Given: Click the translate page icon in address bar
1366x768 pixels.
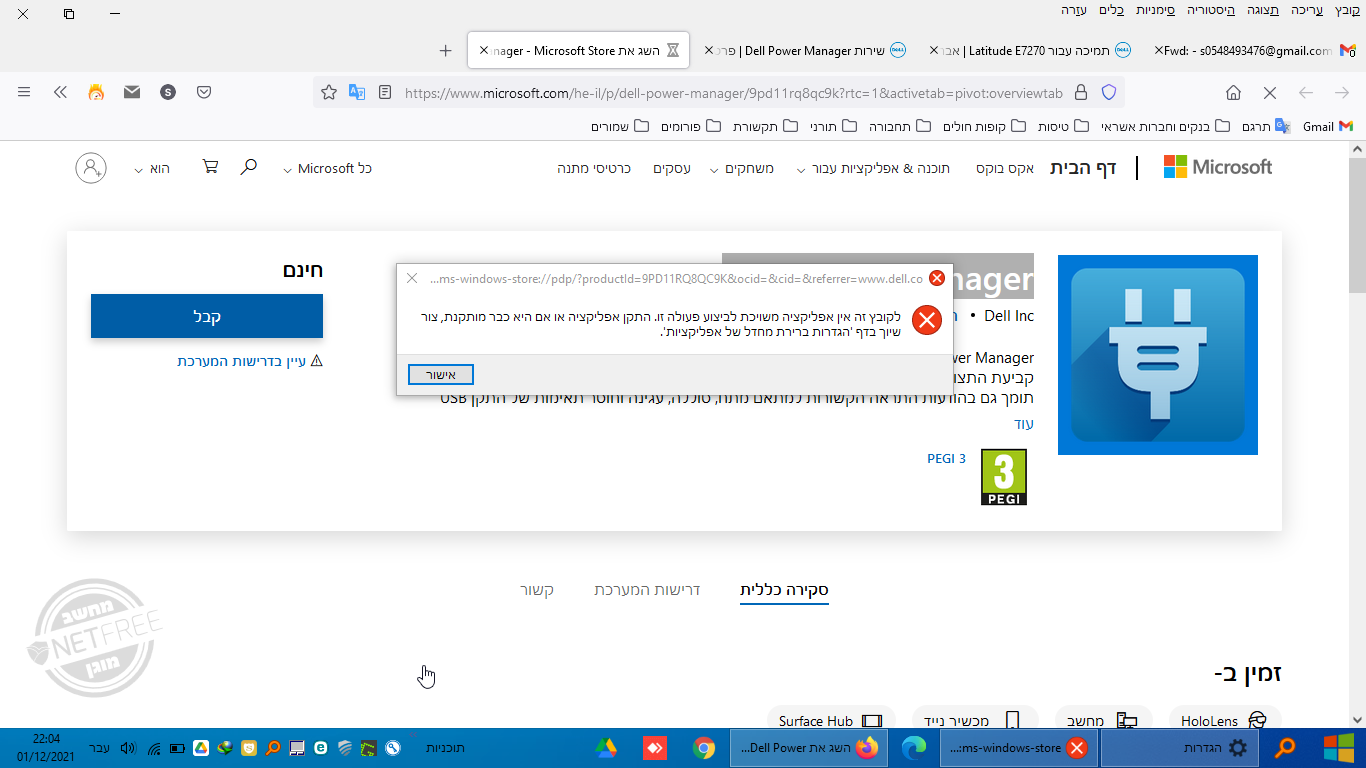Looking at the screenshot, I should (x=357, y=93).
